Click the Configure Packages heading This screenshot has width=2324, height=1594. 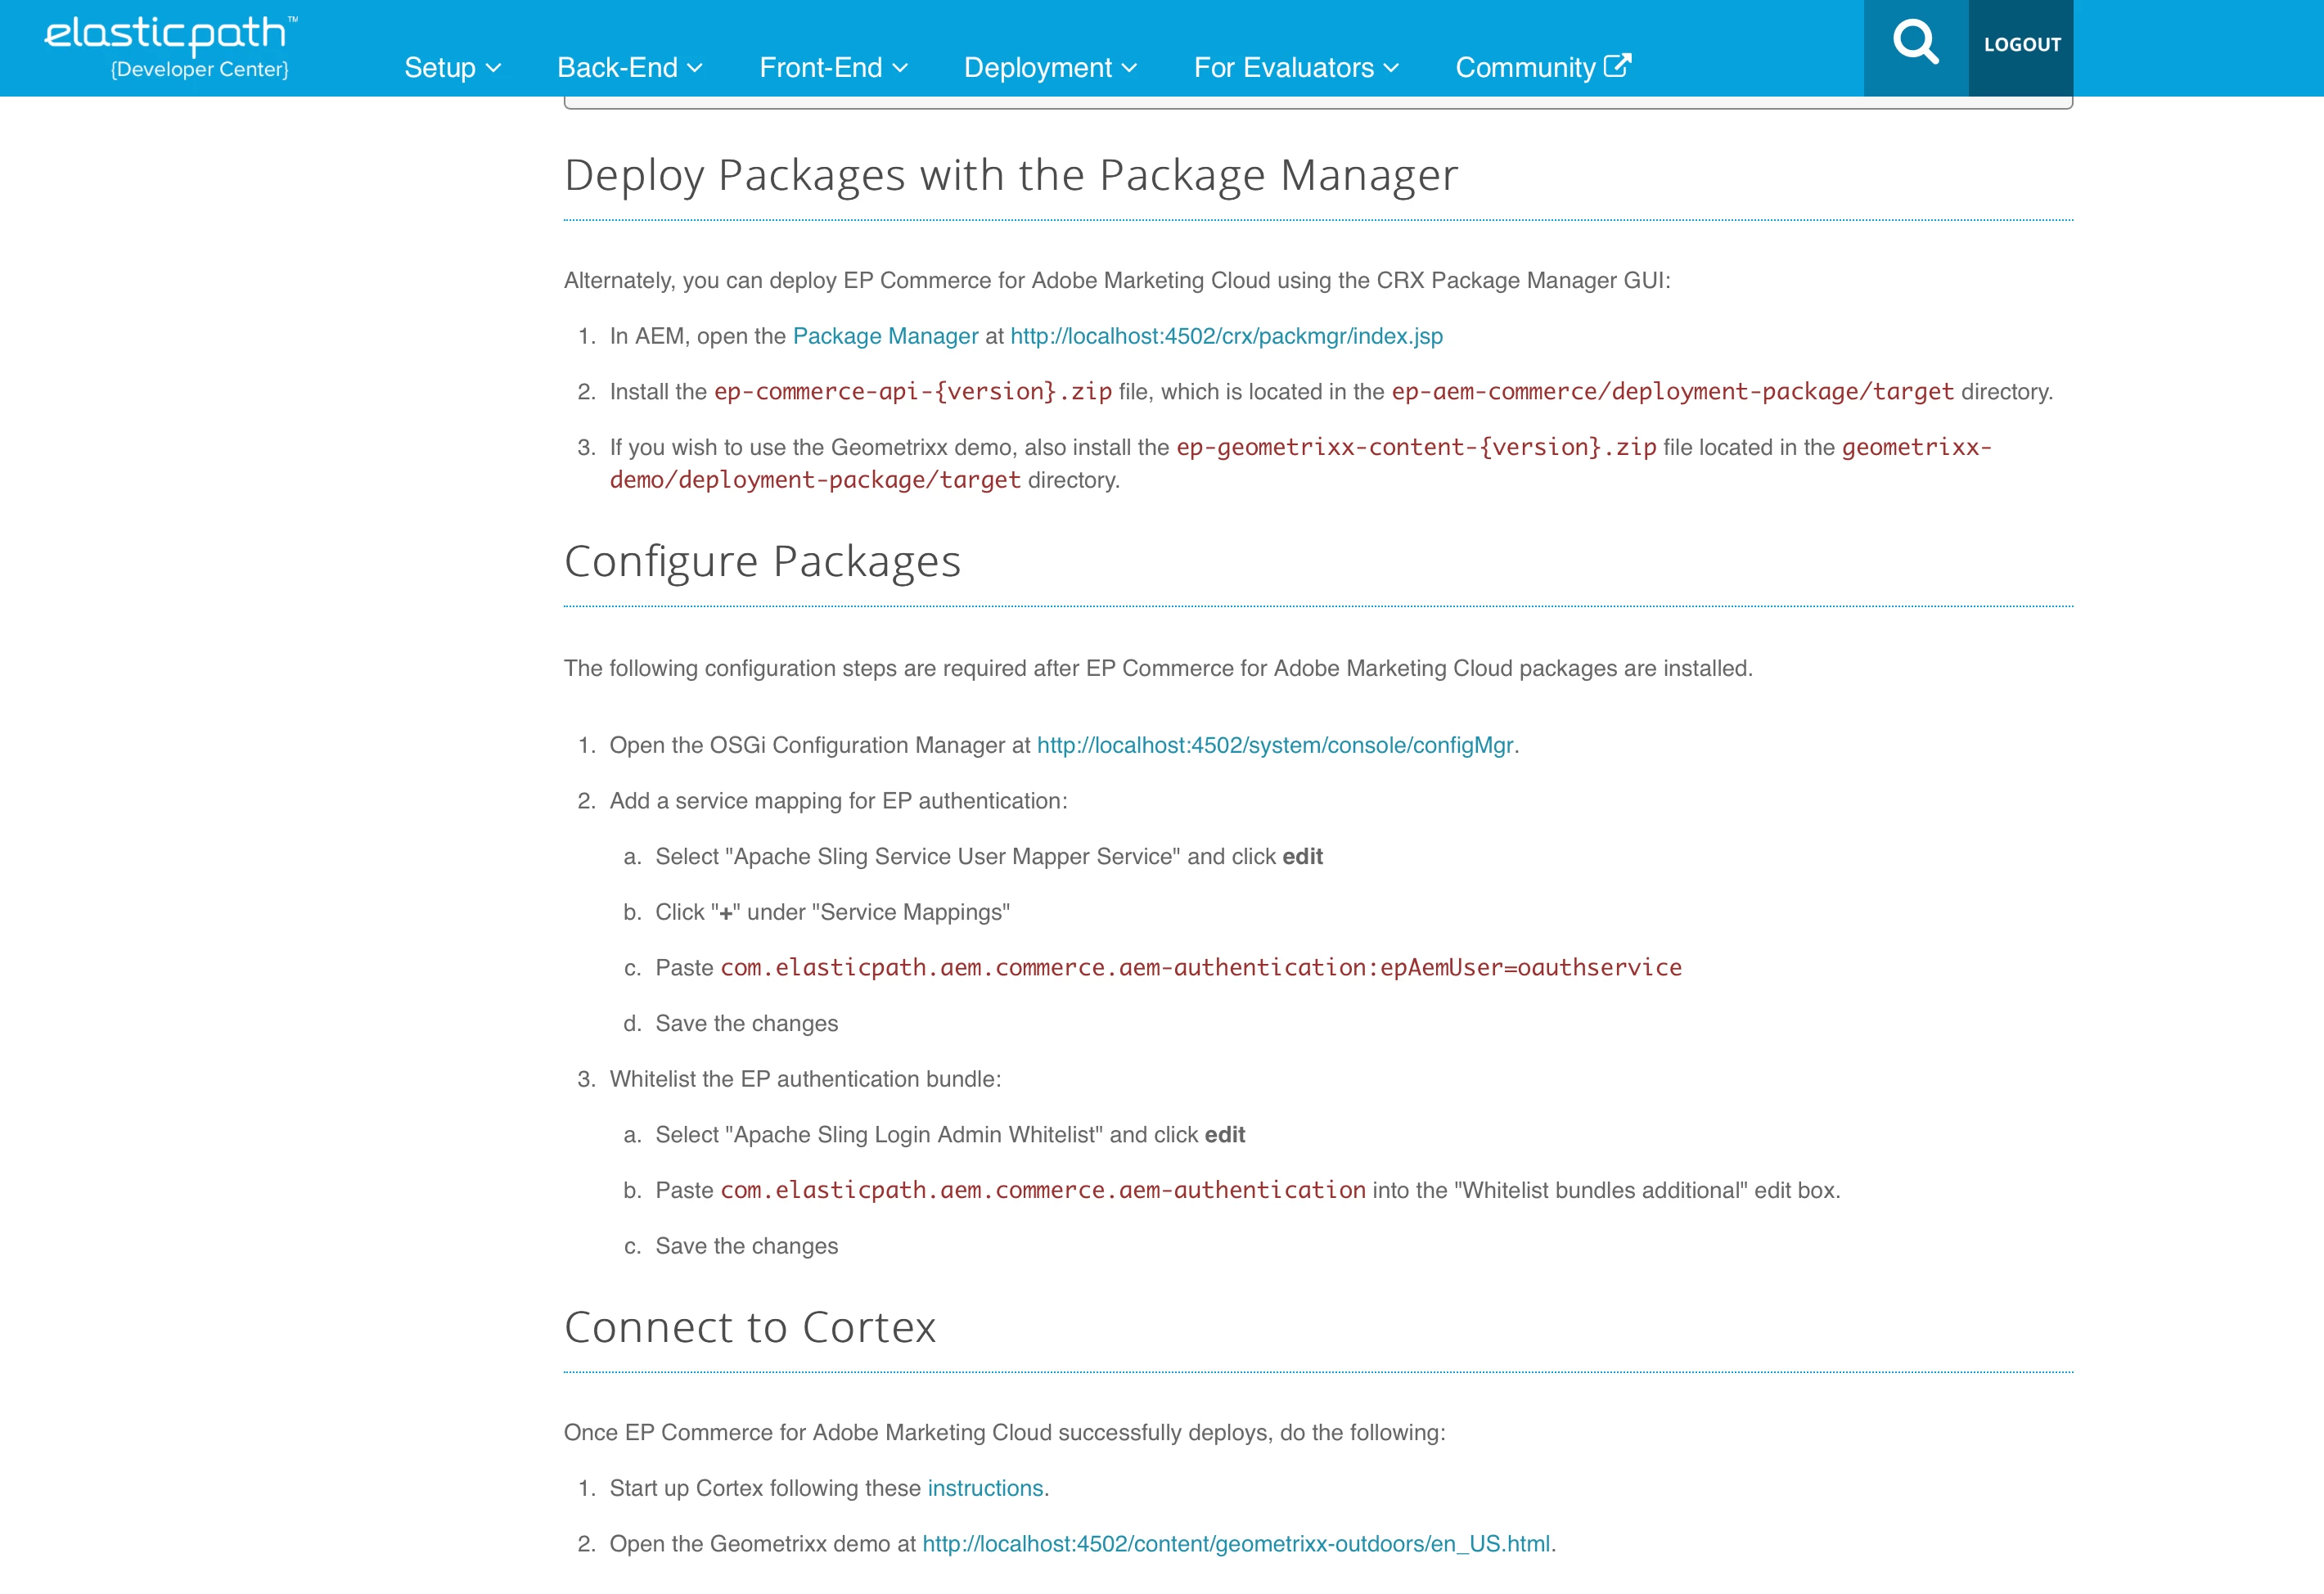point(762,561)
